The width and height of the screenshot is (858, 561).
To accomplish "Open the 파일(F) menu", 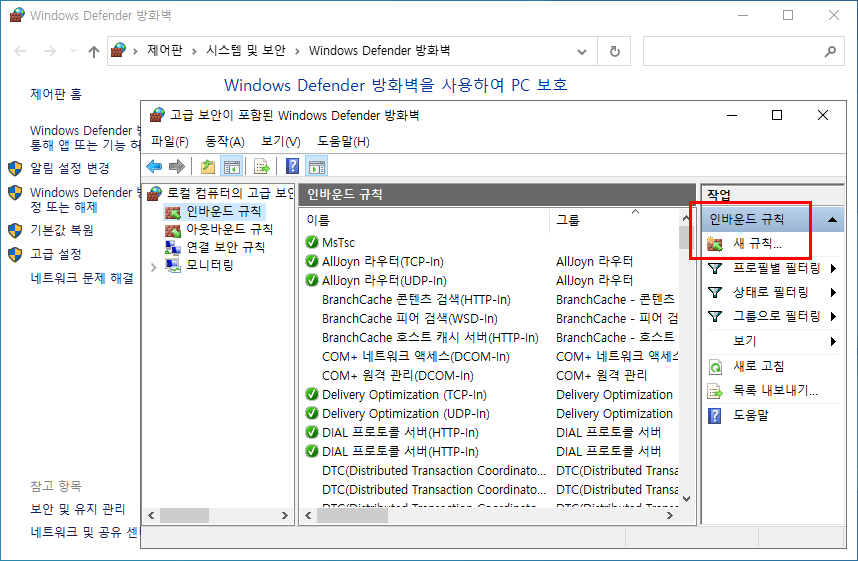I will coord(170,142).
